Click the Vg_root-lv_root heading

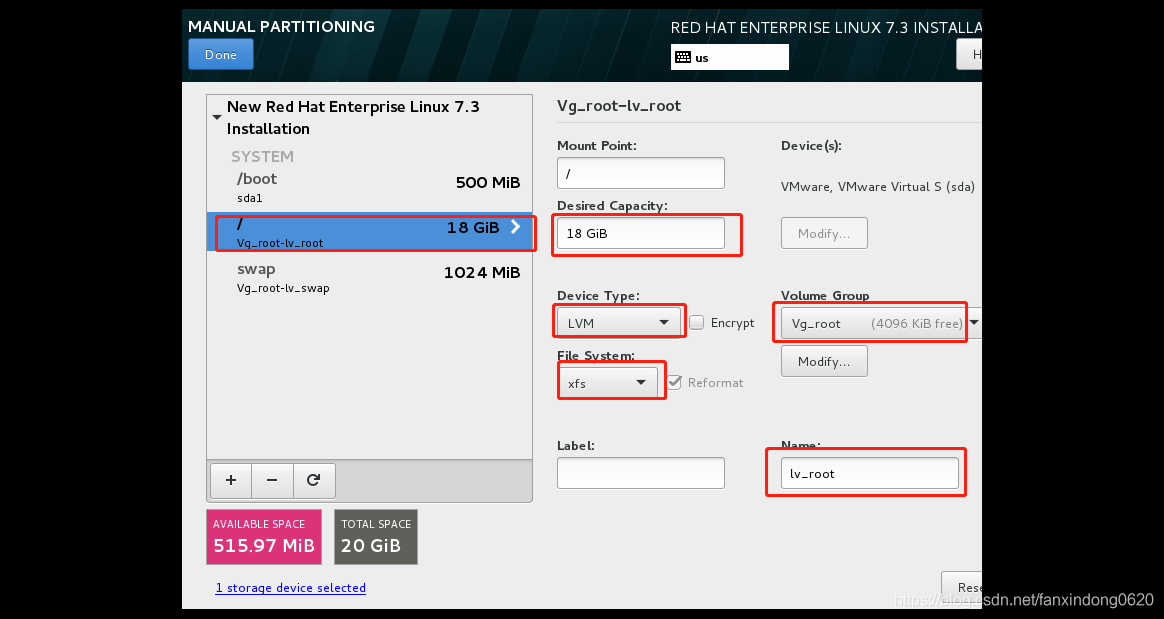point(618,105)
